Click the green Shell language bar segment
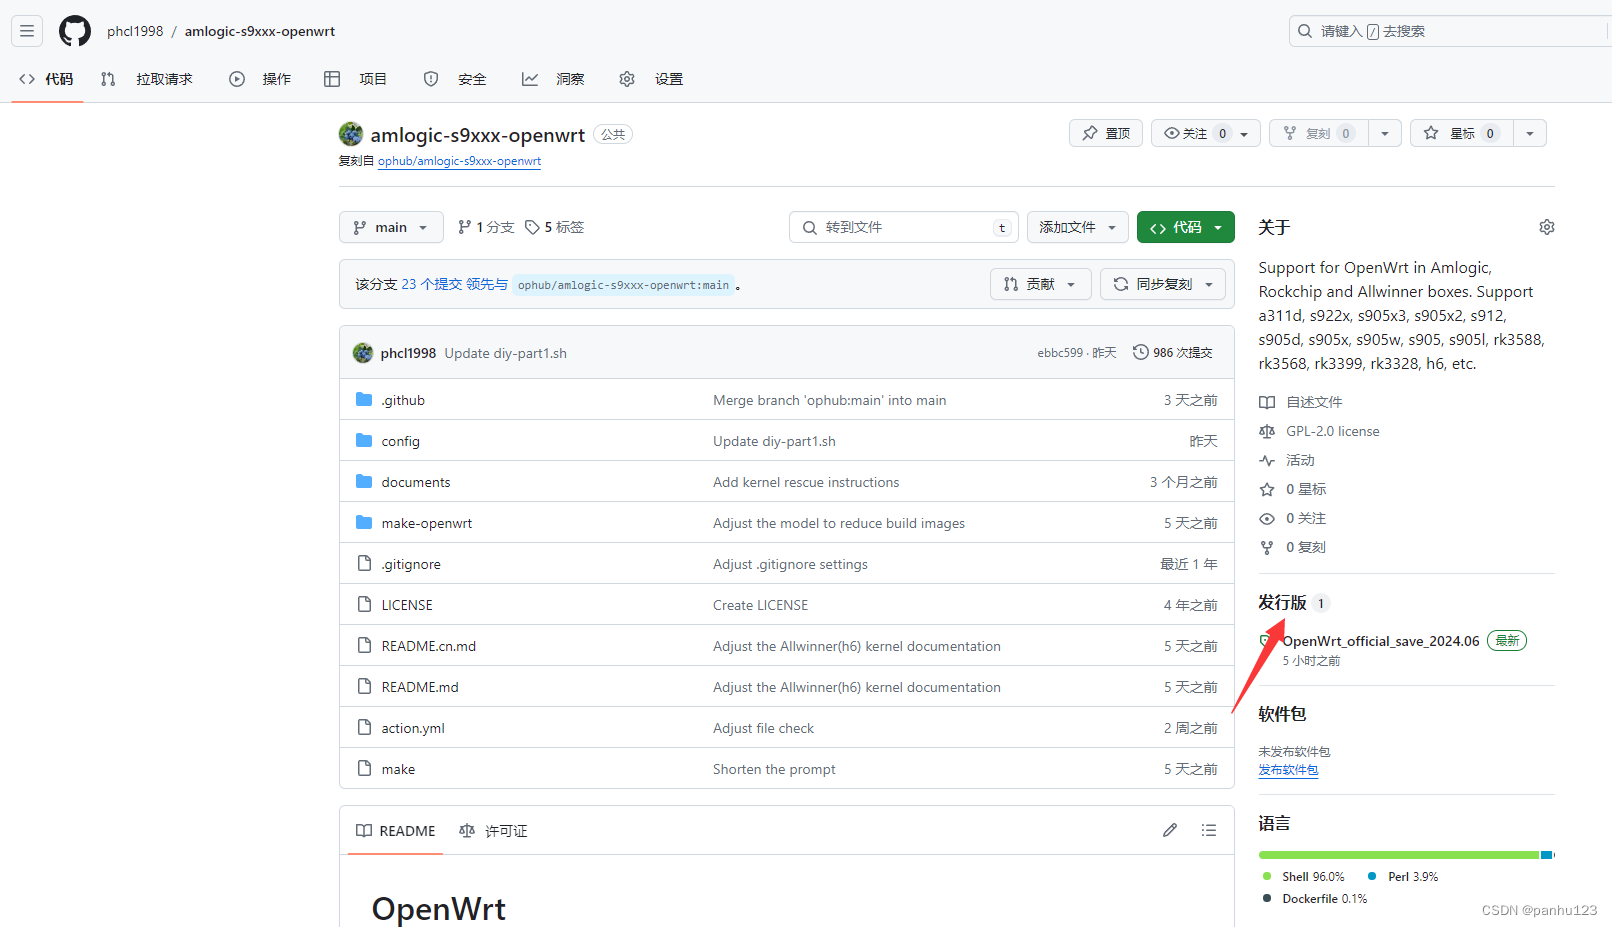 [x=1398, y=855]
